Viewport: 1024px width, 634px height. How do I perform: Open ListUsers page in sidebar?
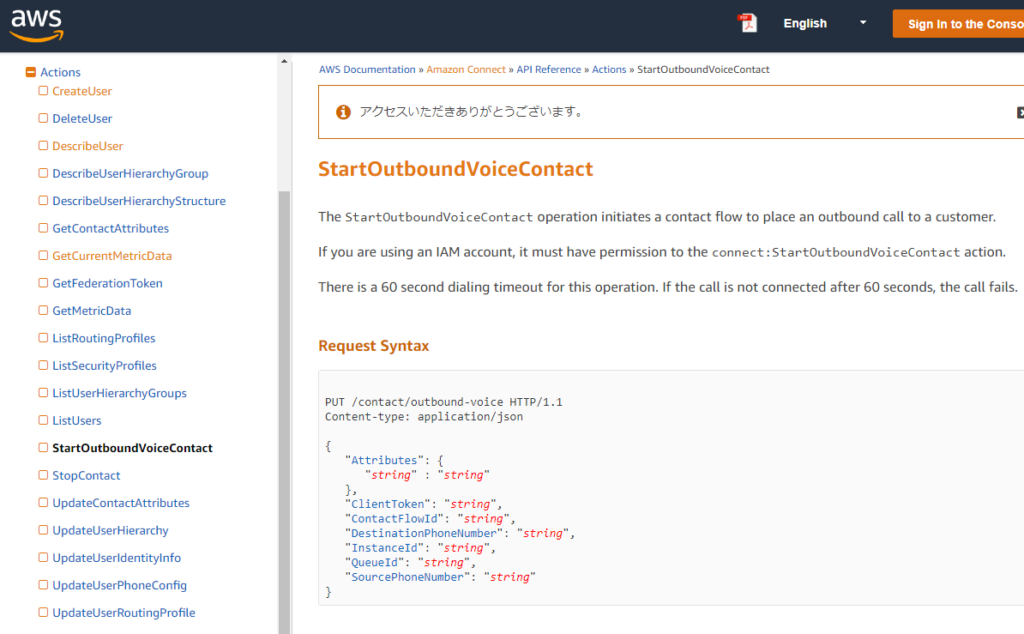click(76, 420)
